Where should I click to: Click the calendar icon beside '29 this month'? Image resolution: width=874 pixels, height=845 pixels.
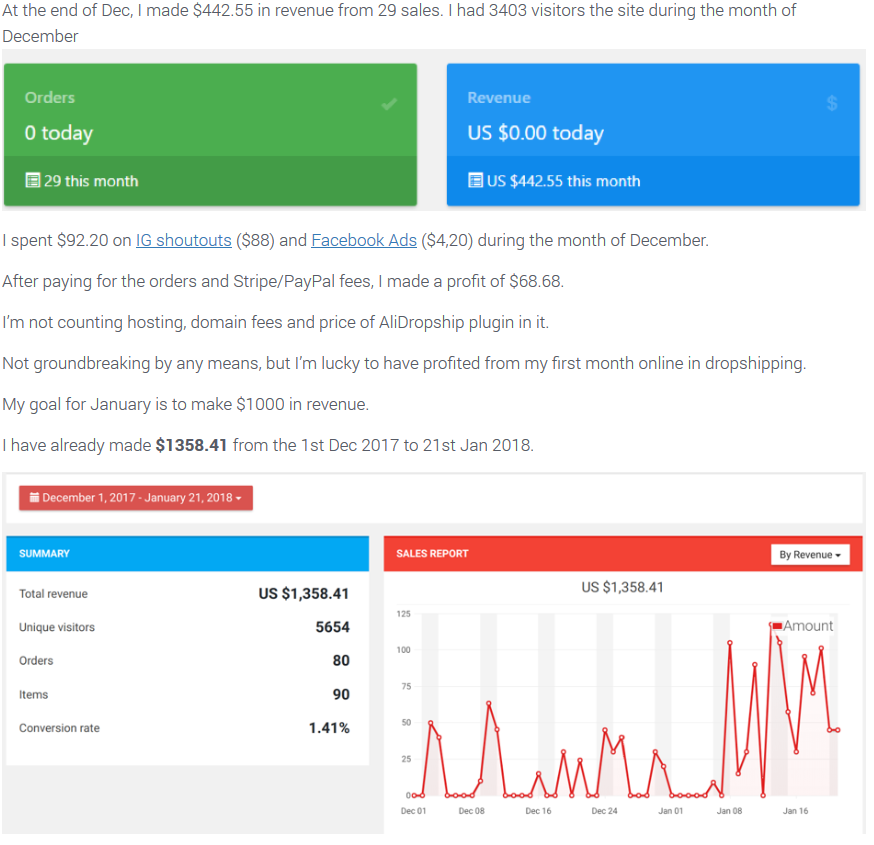(30, 183)
